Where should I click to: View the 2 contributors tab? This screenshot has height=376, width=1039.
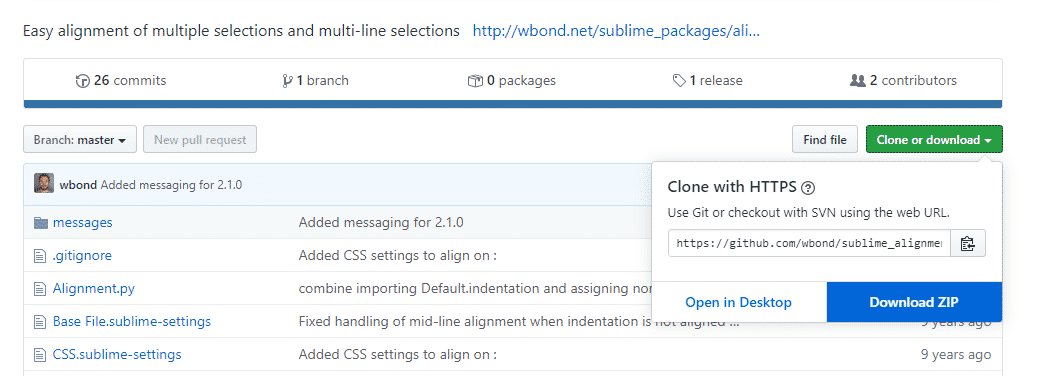[x=903, y=81]
